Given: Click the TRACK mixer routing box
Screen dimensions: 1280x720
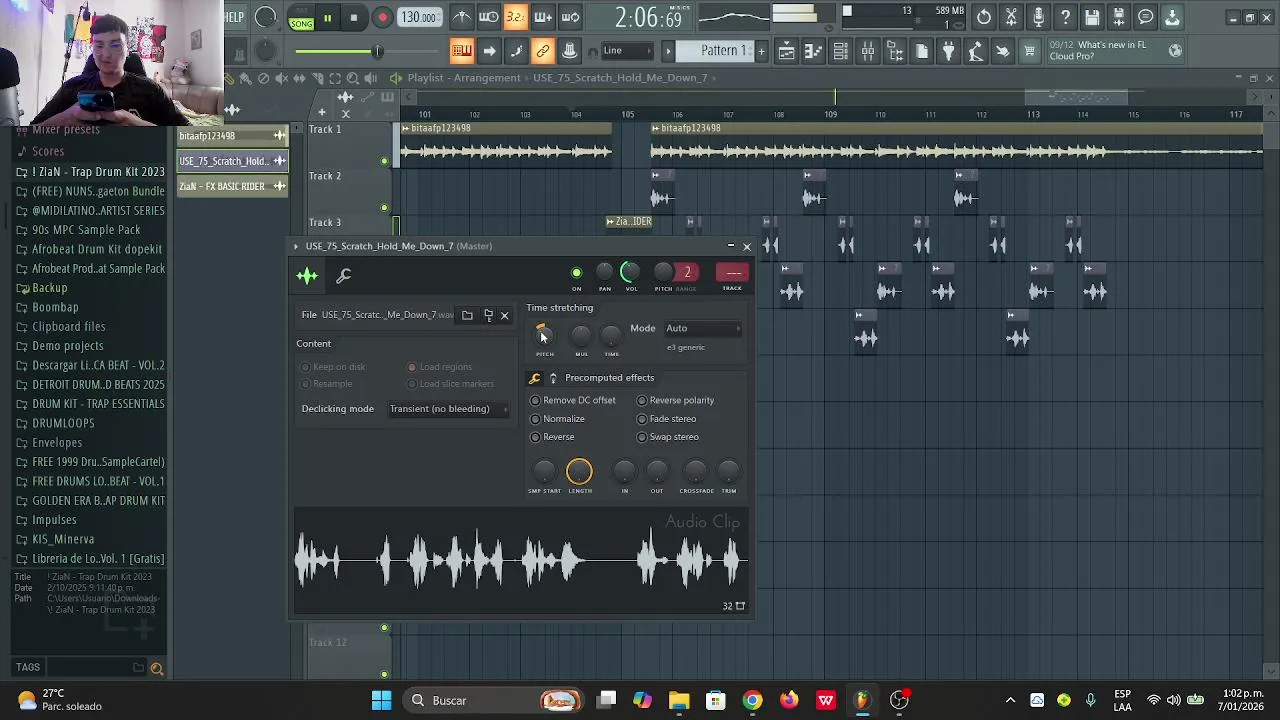Looking at the screenshot, I should [732, 272].
